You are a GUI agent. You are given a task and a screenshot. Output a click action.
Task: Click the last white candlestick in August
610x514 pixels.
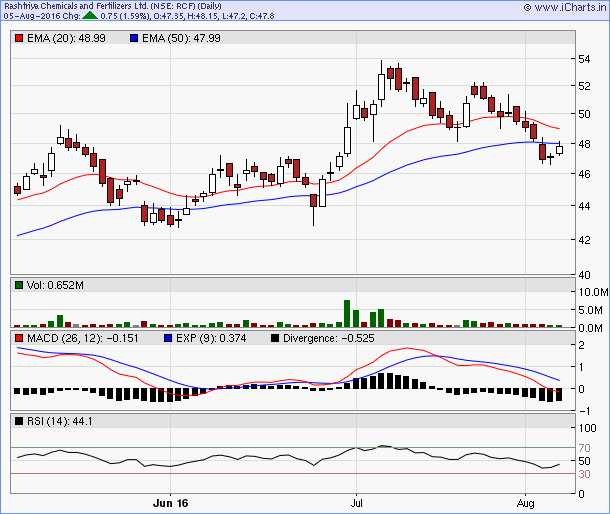point(559,149)
